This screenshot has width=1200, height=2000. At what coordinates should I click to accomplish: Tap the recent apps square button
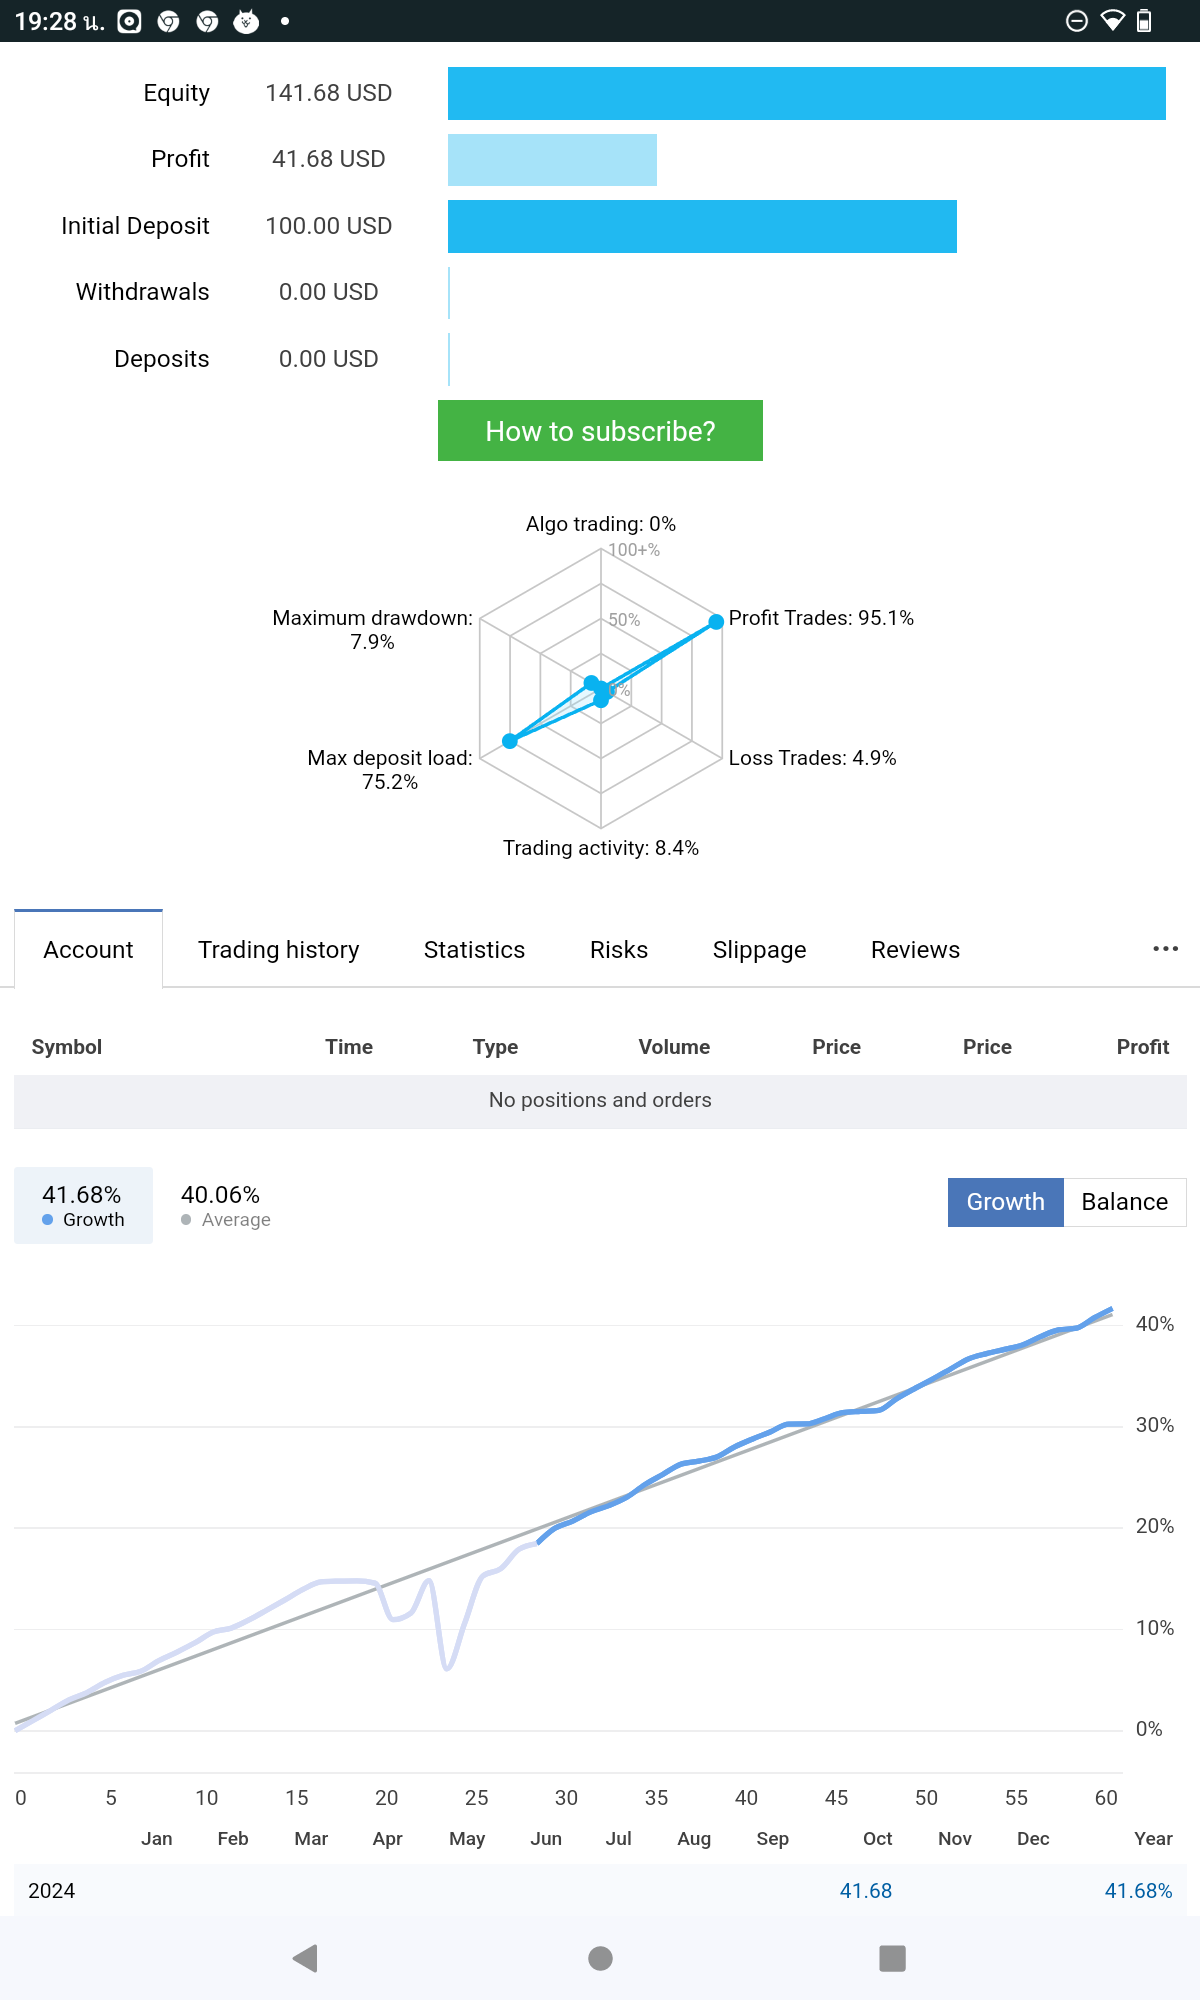coord(892,1958)
